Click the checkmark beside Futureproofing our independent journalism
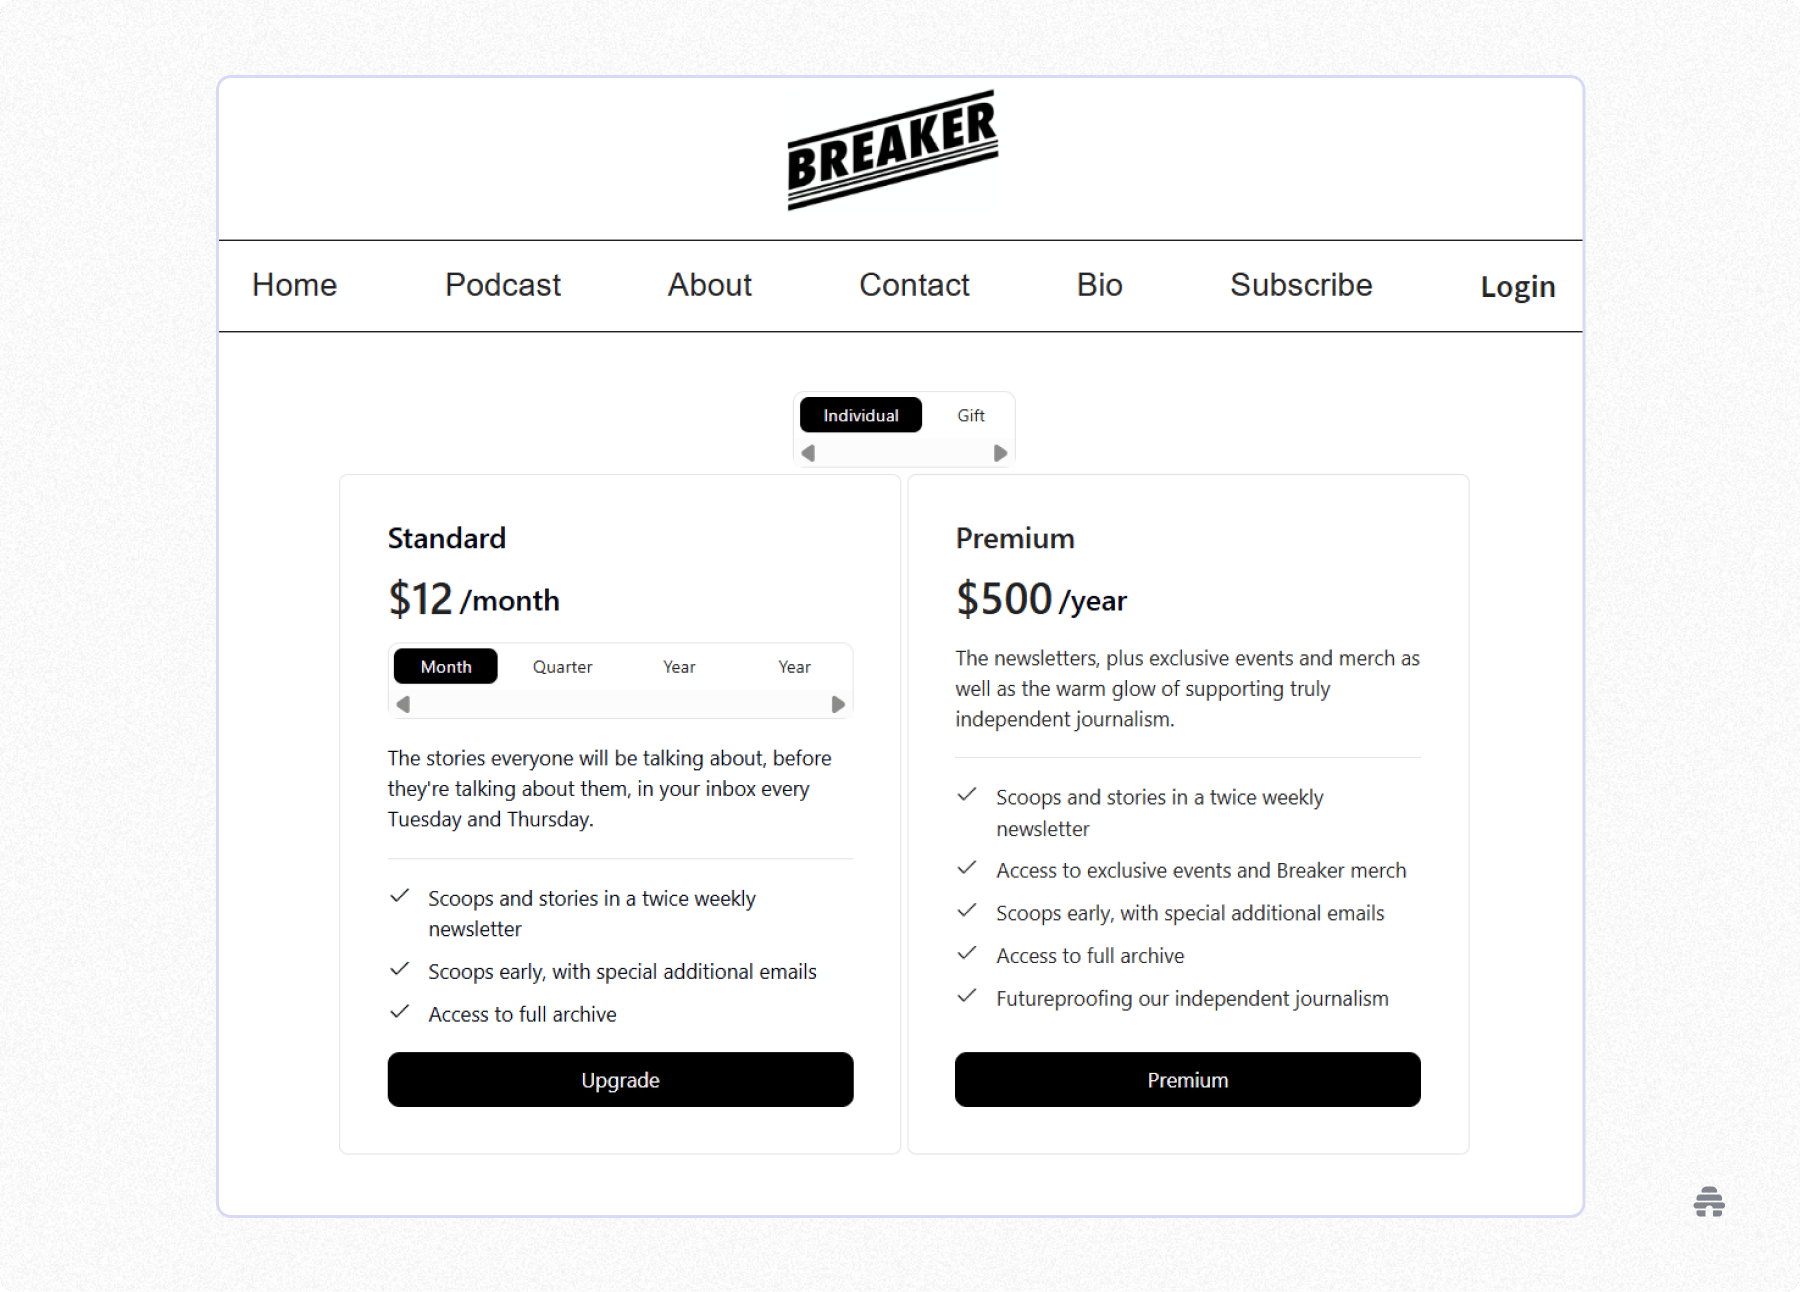This screenshot has height=1292, width=1800. [968, 996]
